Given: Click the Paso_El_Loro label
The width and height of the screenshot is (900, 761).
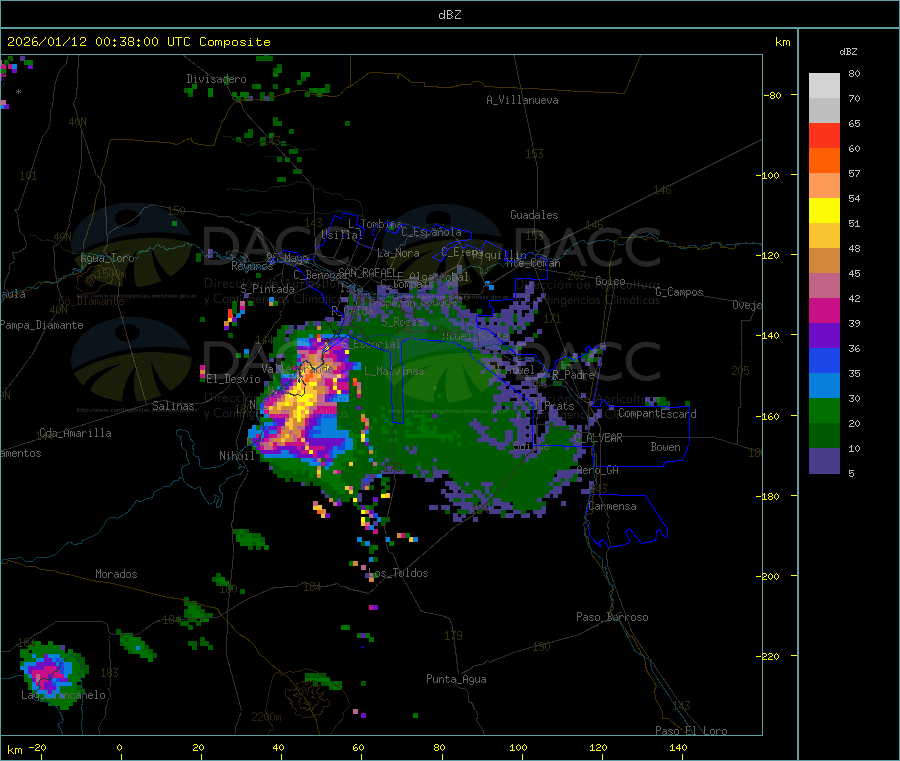Looking at the screenshot, I should 692,731.
